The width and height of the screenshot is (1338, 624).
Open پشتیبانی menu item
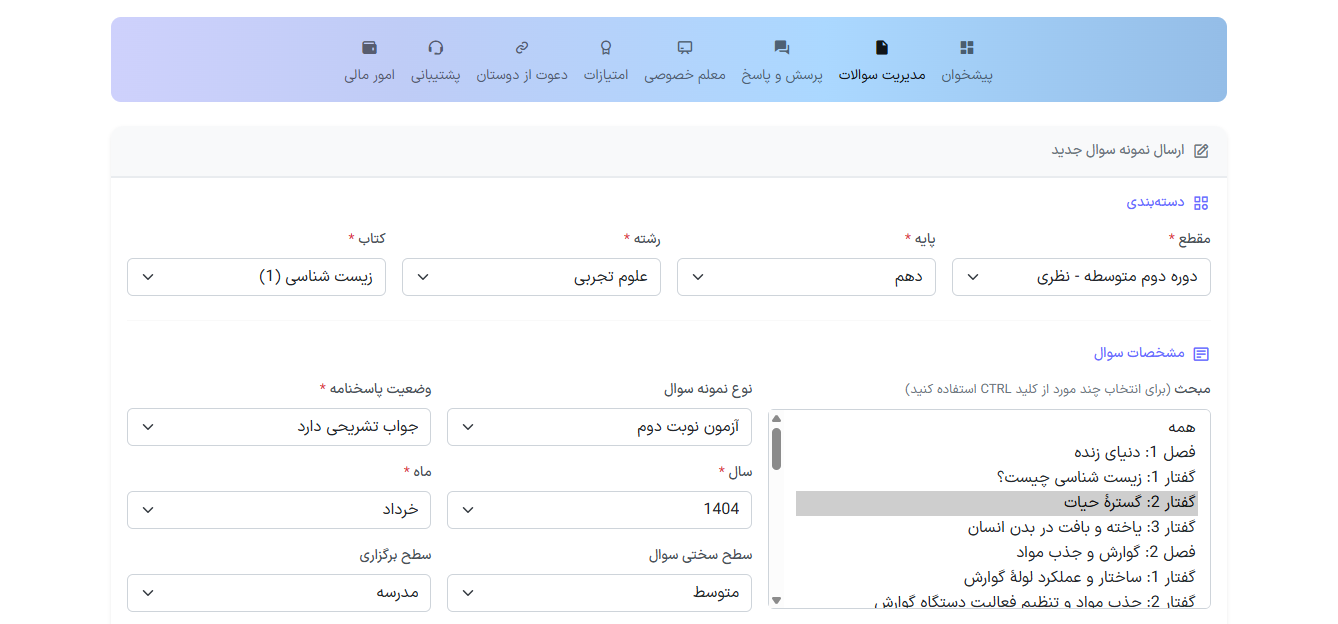pyautogui.click(x=436, y=75)
